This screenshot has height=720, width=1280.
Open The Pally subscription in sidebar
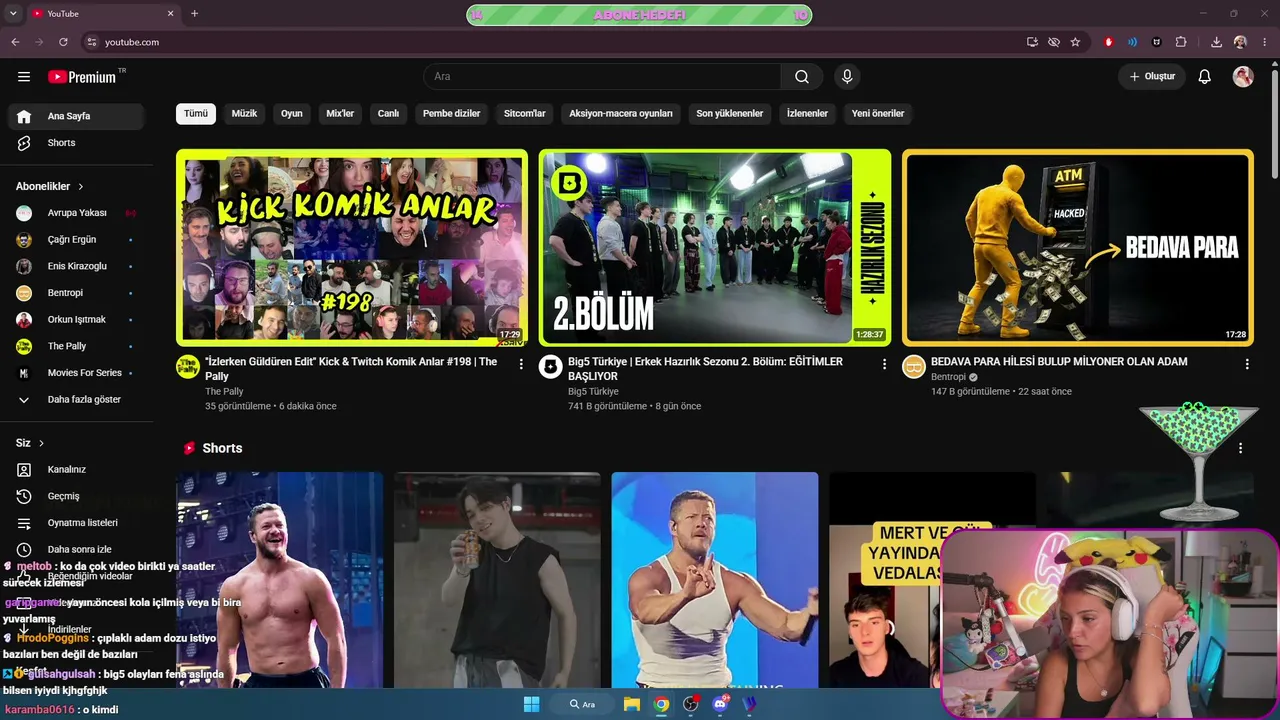[x=76, y=346]
